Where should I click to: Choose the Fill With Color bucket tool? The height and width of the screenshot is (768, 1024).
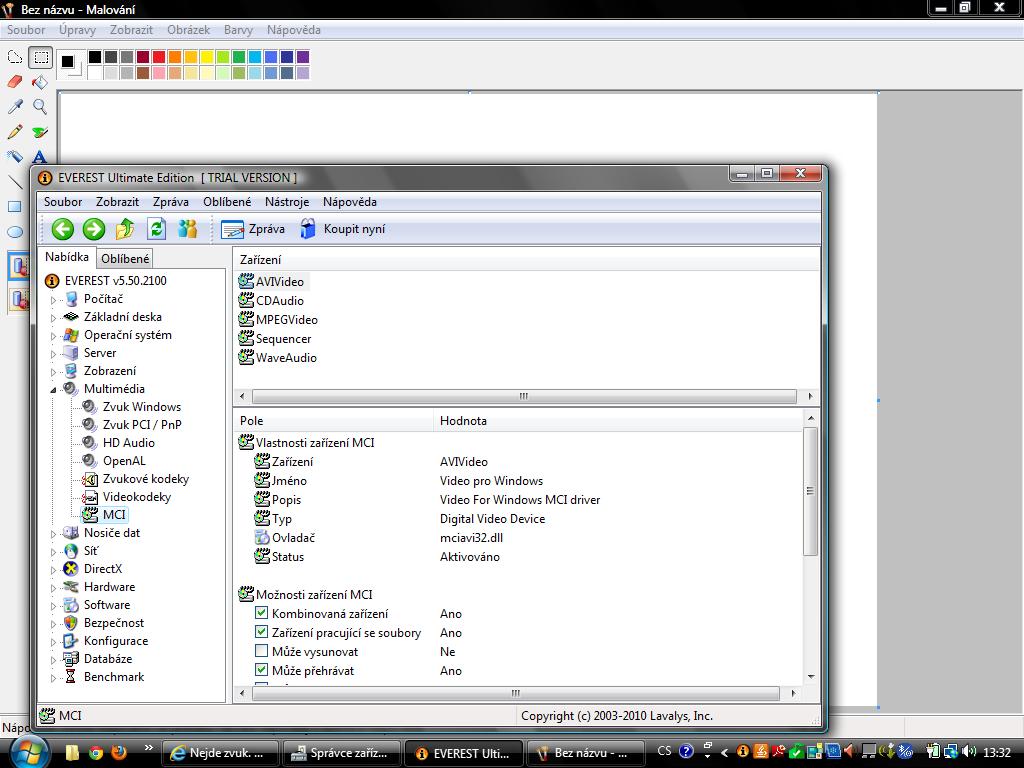pyautogui.click(x=40, y=82)
